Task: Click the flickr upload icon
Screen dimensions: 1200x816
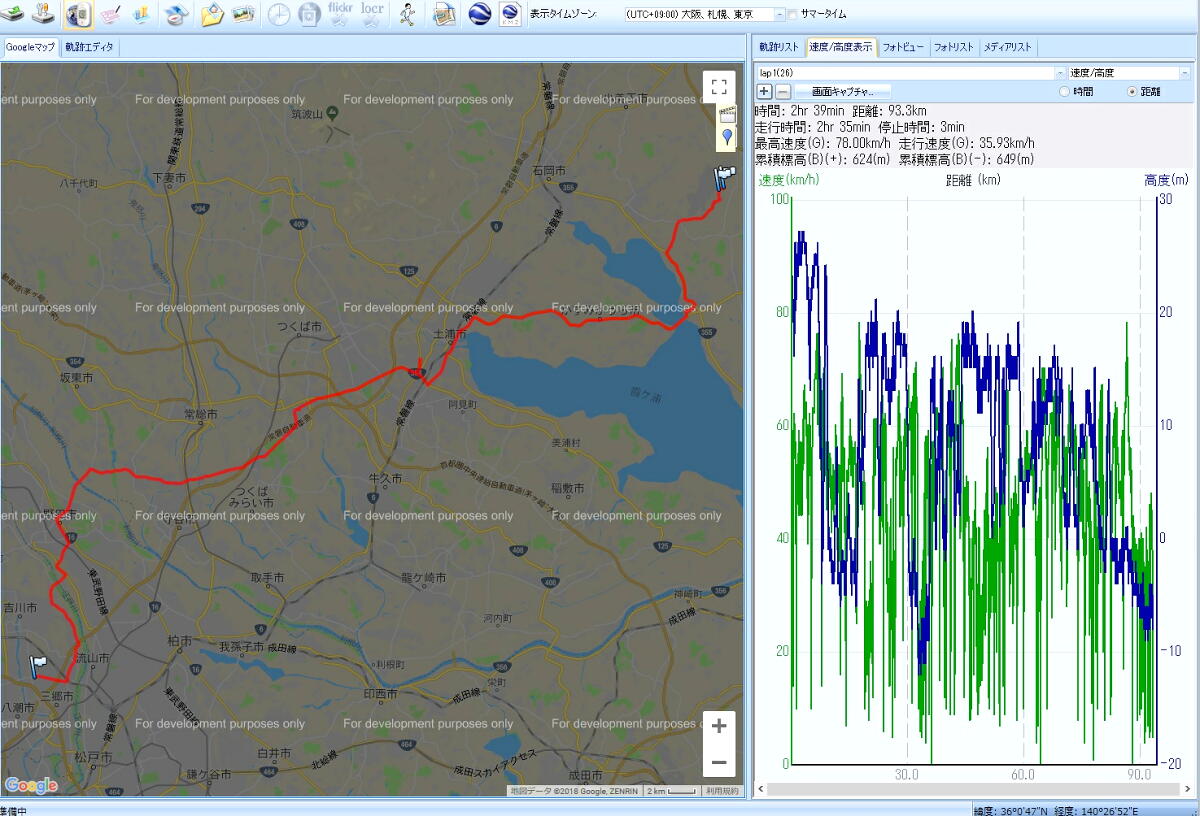Action: 340,14
